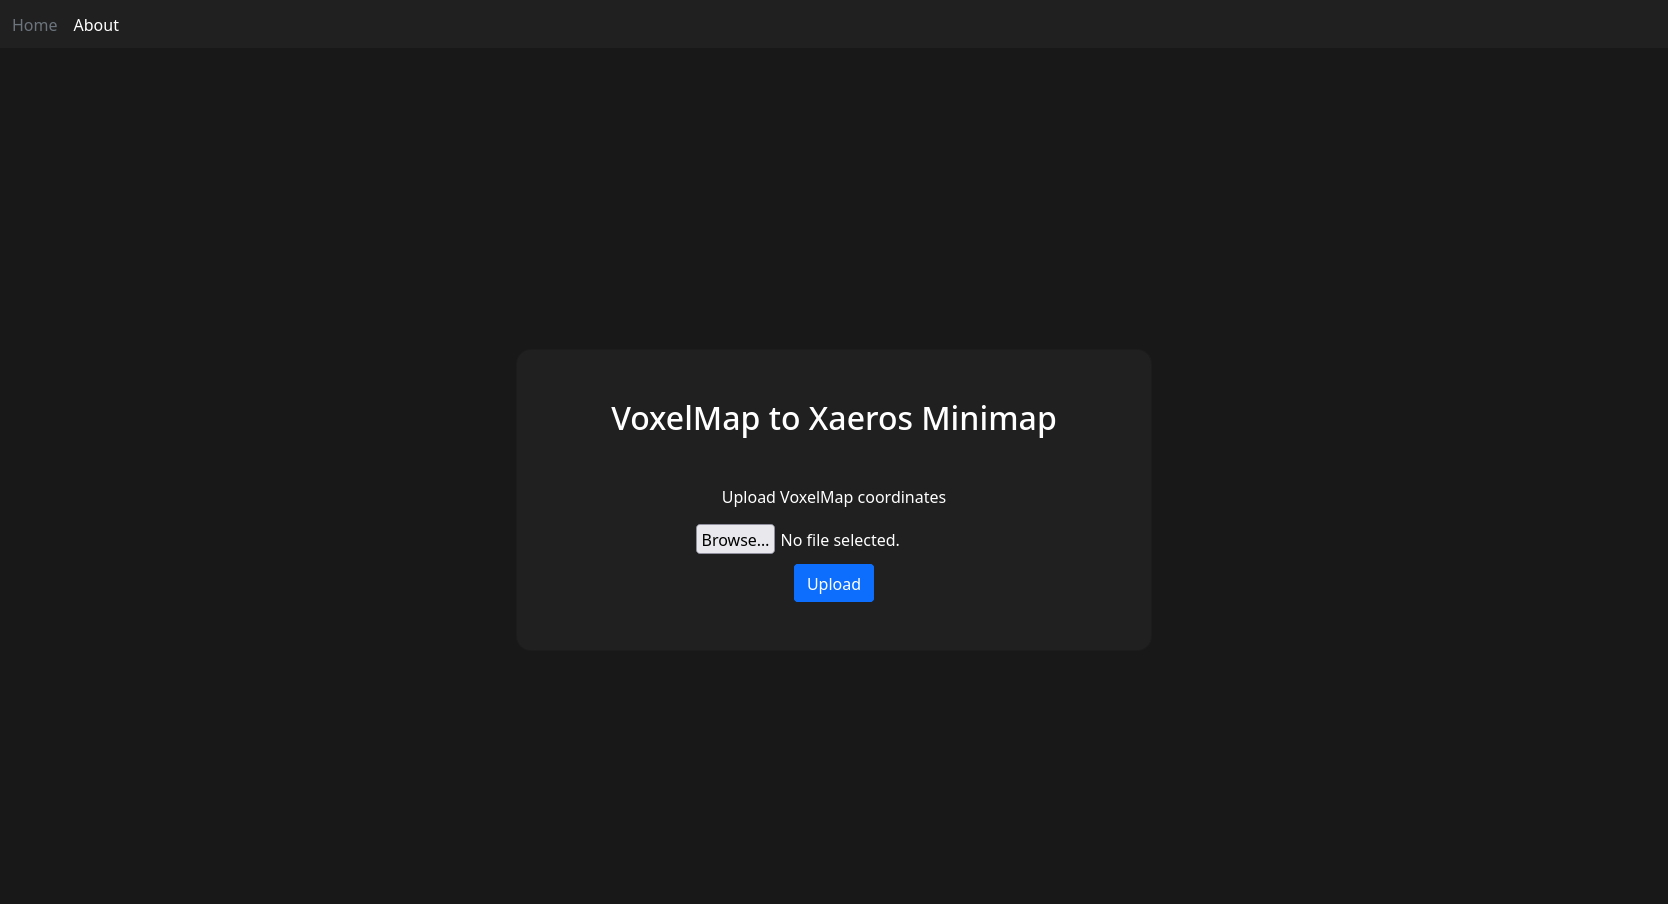Choose a file via Browse... control
This screenshot has height=904, width=1668.
735,539
